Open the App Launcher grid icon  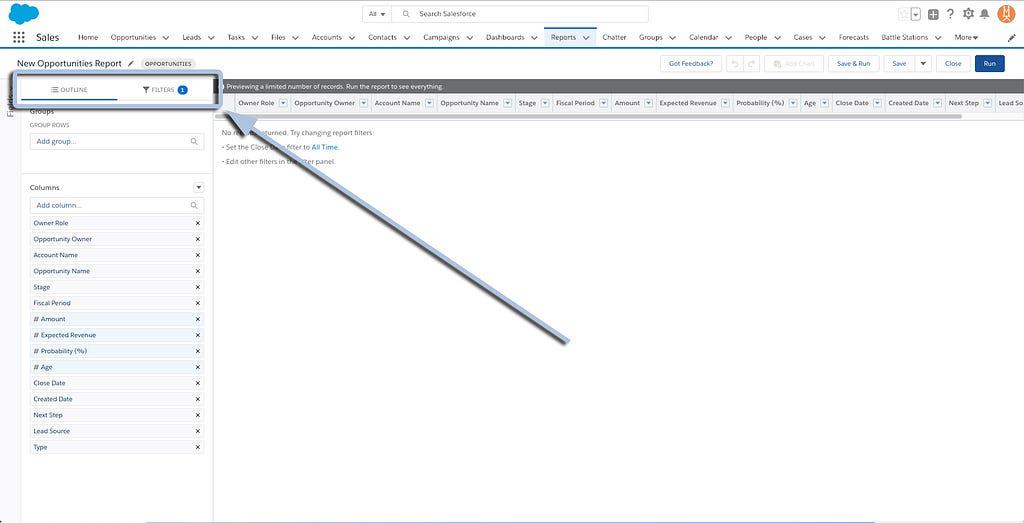click(x=19, y=37)
